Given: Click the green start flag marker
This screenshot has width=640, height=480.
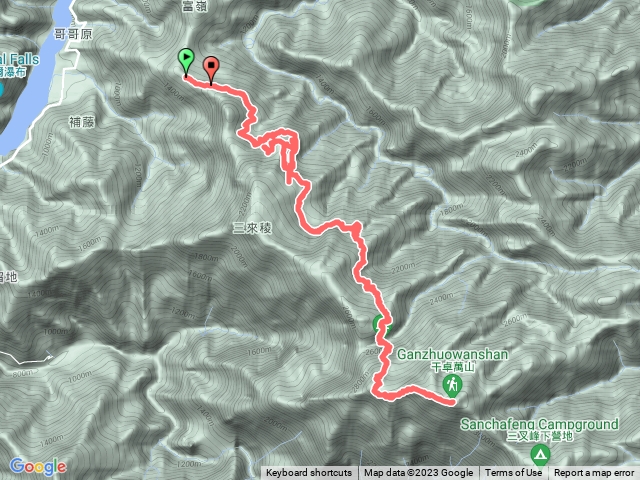Looking at the screenshot, I should point(186,61).
